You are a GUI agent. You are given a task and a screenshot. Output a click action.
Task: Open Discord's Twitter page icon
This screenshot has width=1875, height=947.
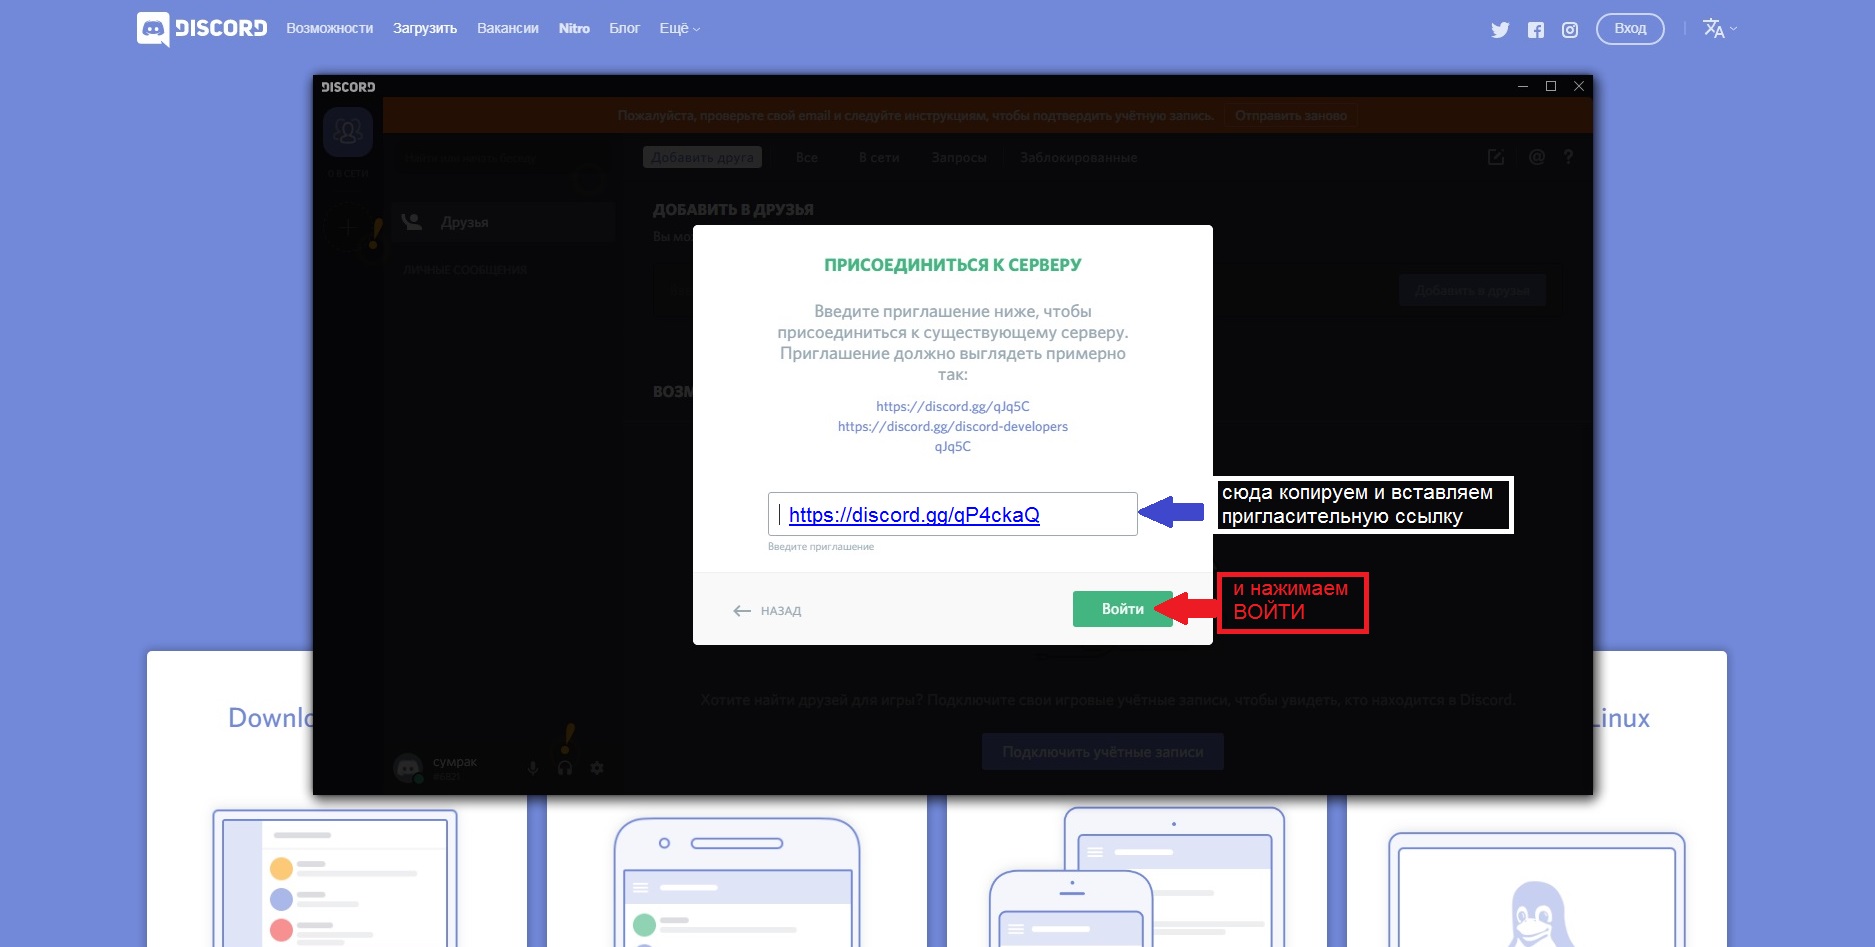[1500, 30]
